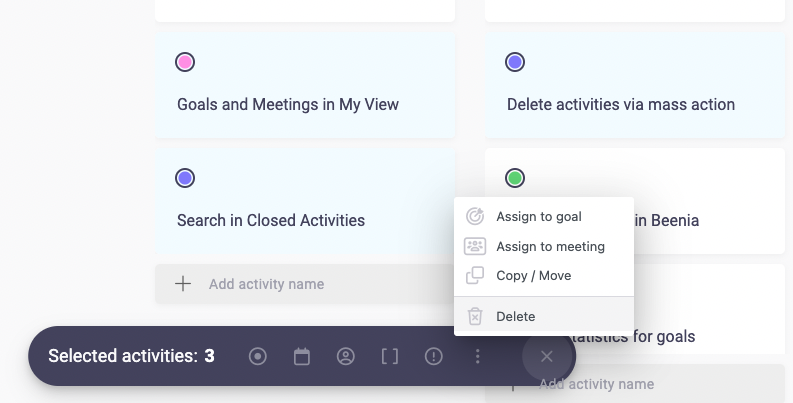Click the status circle icon in selection bar
793x403 pixels.
pos(258,356)
